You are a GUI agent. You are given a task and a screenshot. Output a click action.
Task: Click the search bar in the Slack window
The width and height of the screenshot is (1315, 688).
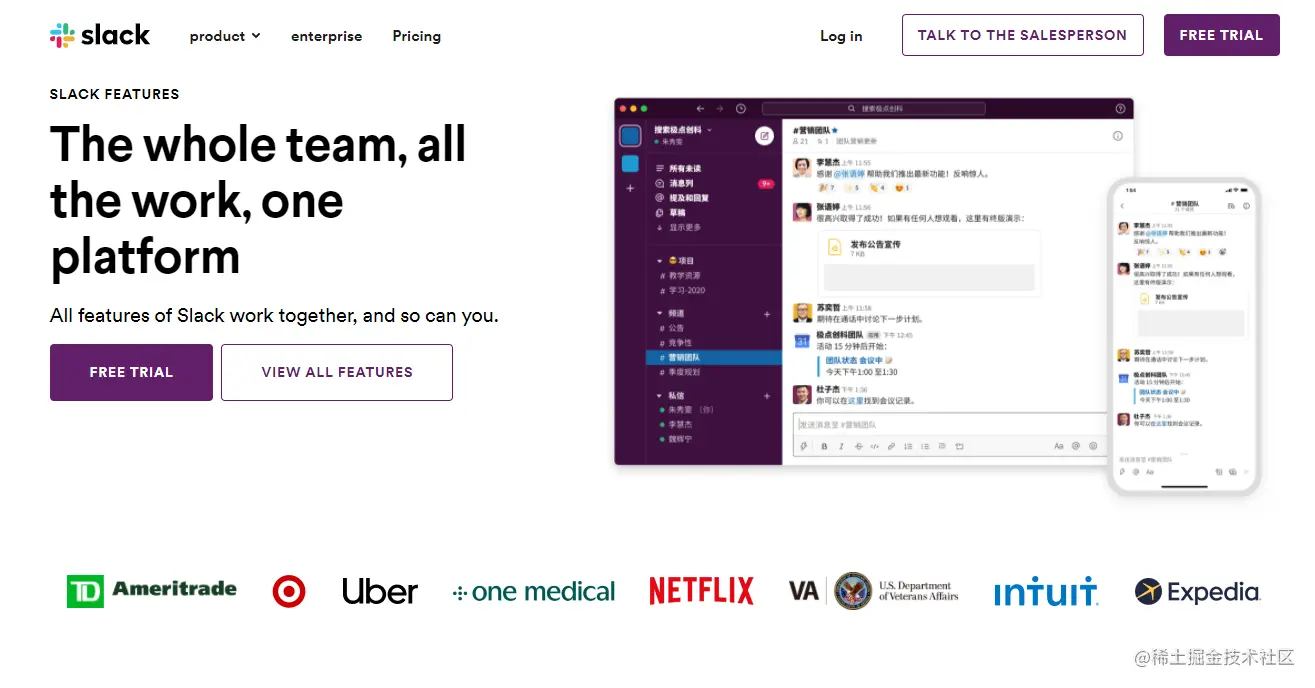click(x=874, y=108)
